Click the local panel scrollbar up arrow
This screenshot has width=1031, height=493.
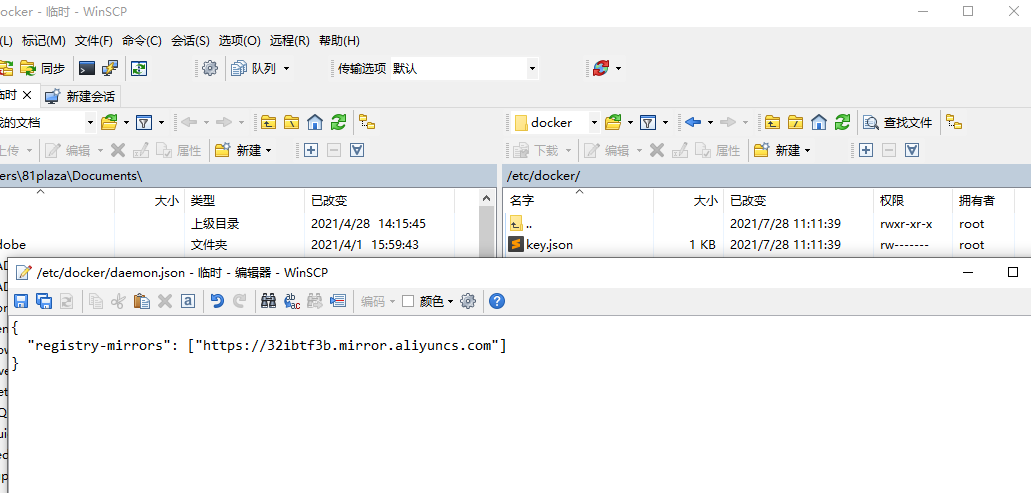click(487, 198)
